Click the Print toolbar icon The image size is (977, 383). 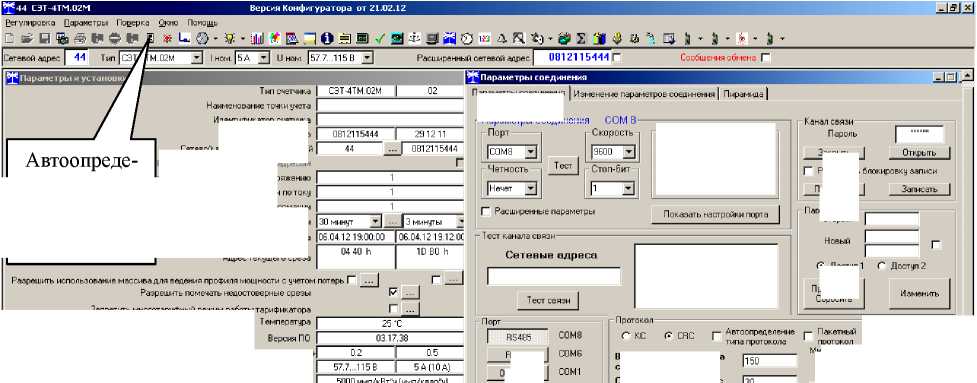click(80, 39)
